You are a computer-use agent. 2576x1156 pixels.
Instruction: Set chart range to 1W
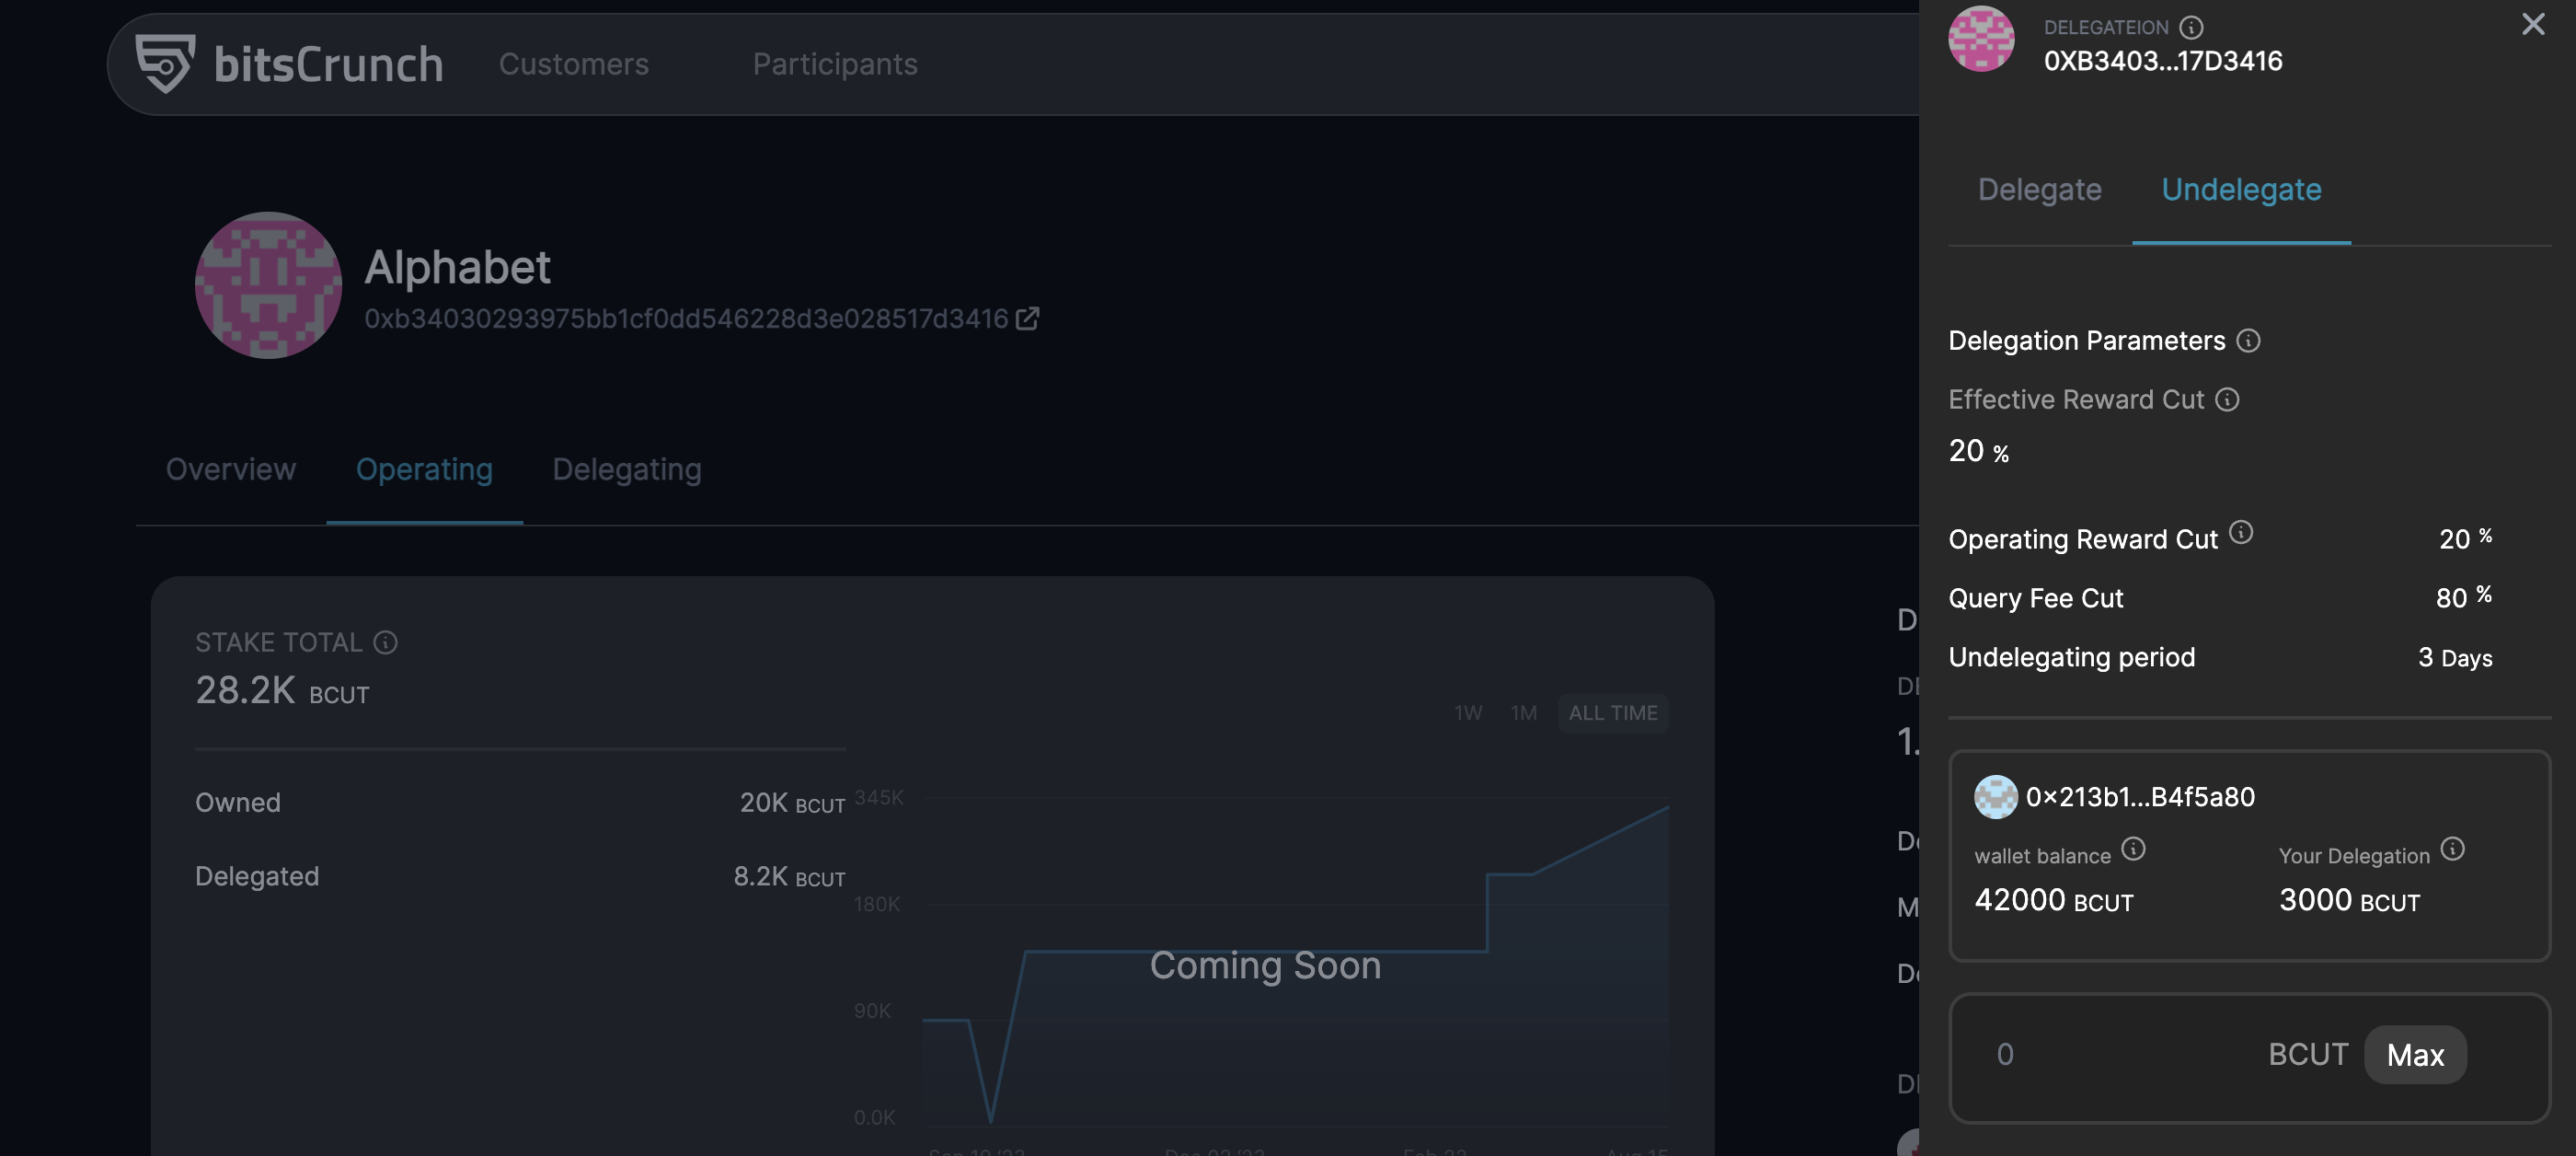(x=1468, y=713)
